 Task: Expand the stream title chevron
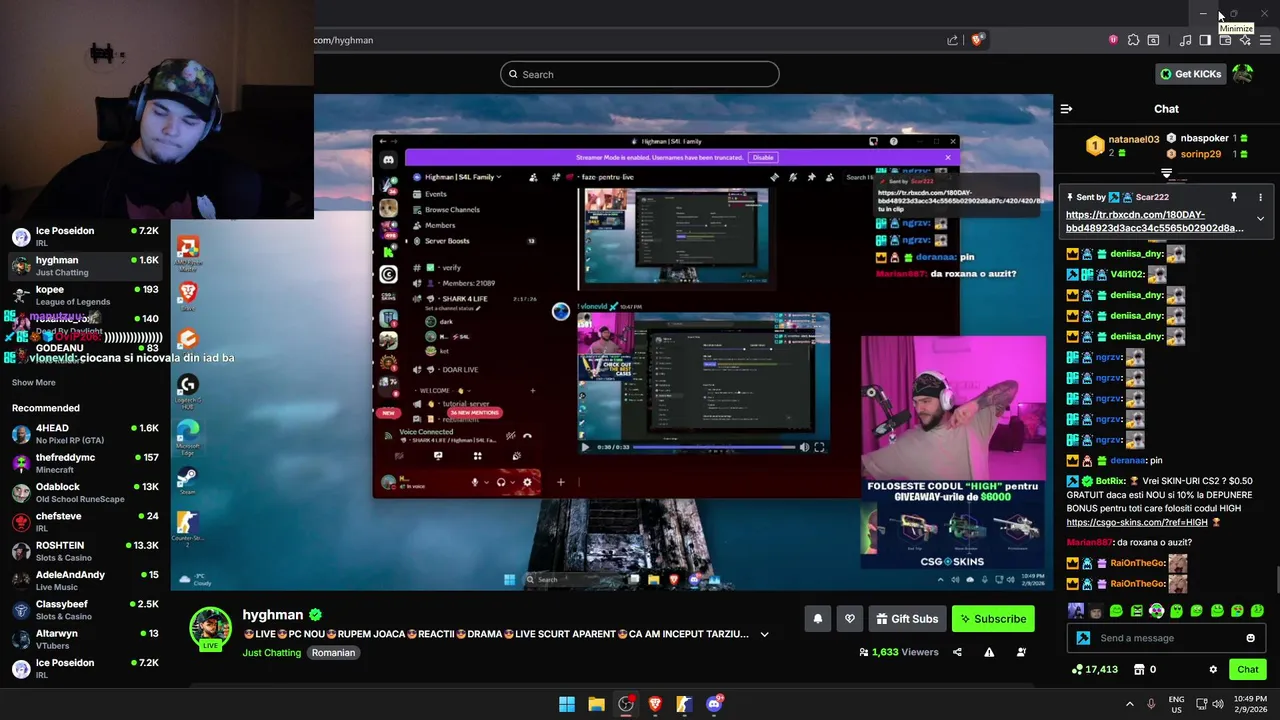tap(764, 634)
